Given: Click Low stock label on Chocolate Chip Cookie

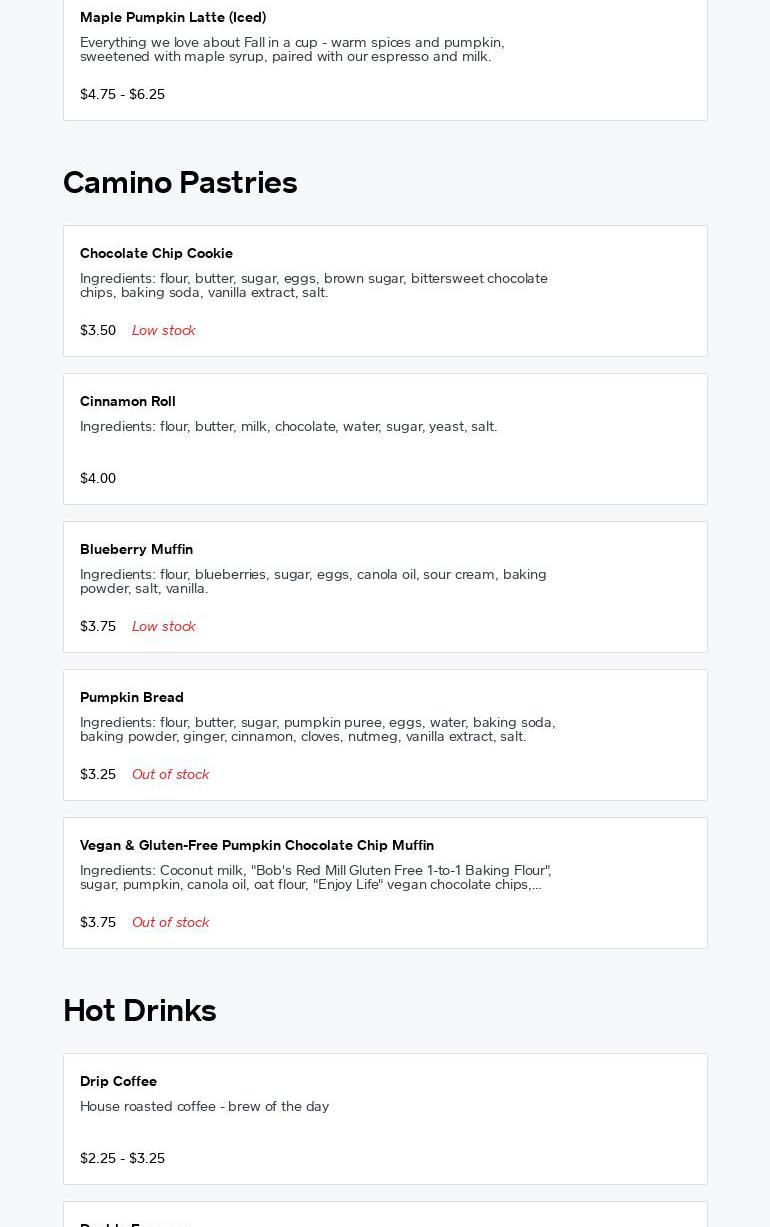Looking at the screenshot, I should (x=163, y=330).
